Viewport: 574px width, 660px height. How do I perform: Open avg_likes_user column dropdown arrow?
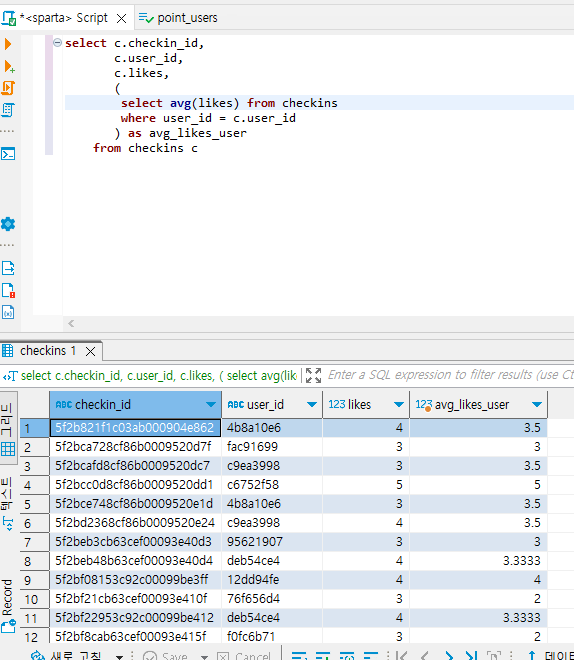537,405
